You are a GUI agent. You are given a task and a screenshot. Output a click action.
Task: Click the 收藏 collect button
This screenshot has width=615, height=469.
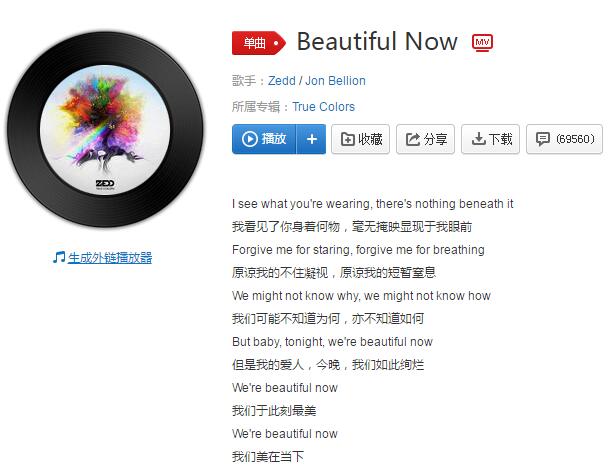(360, 139)
